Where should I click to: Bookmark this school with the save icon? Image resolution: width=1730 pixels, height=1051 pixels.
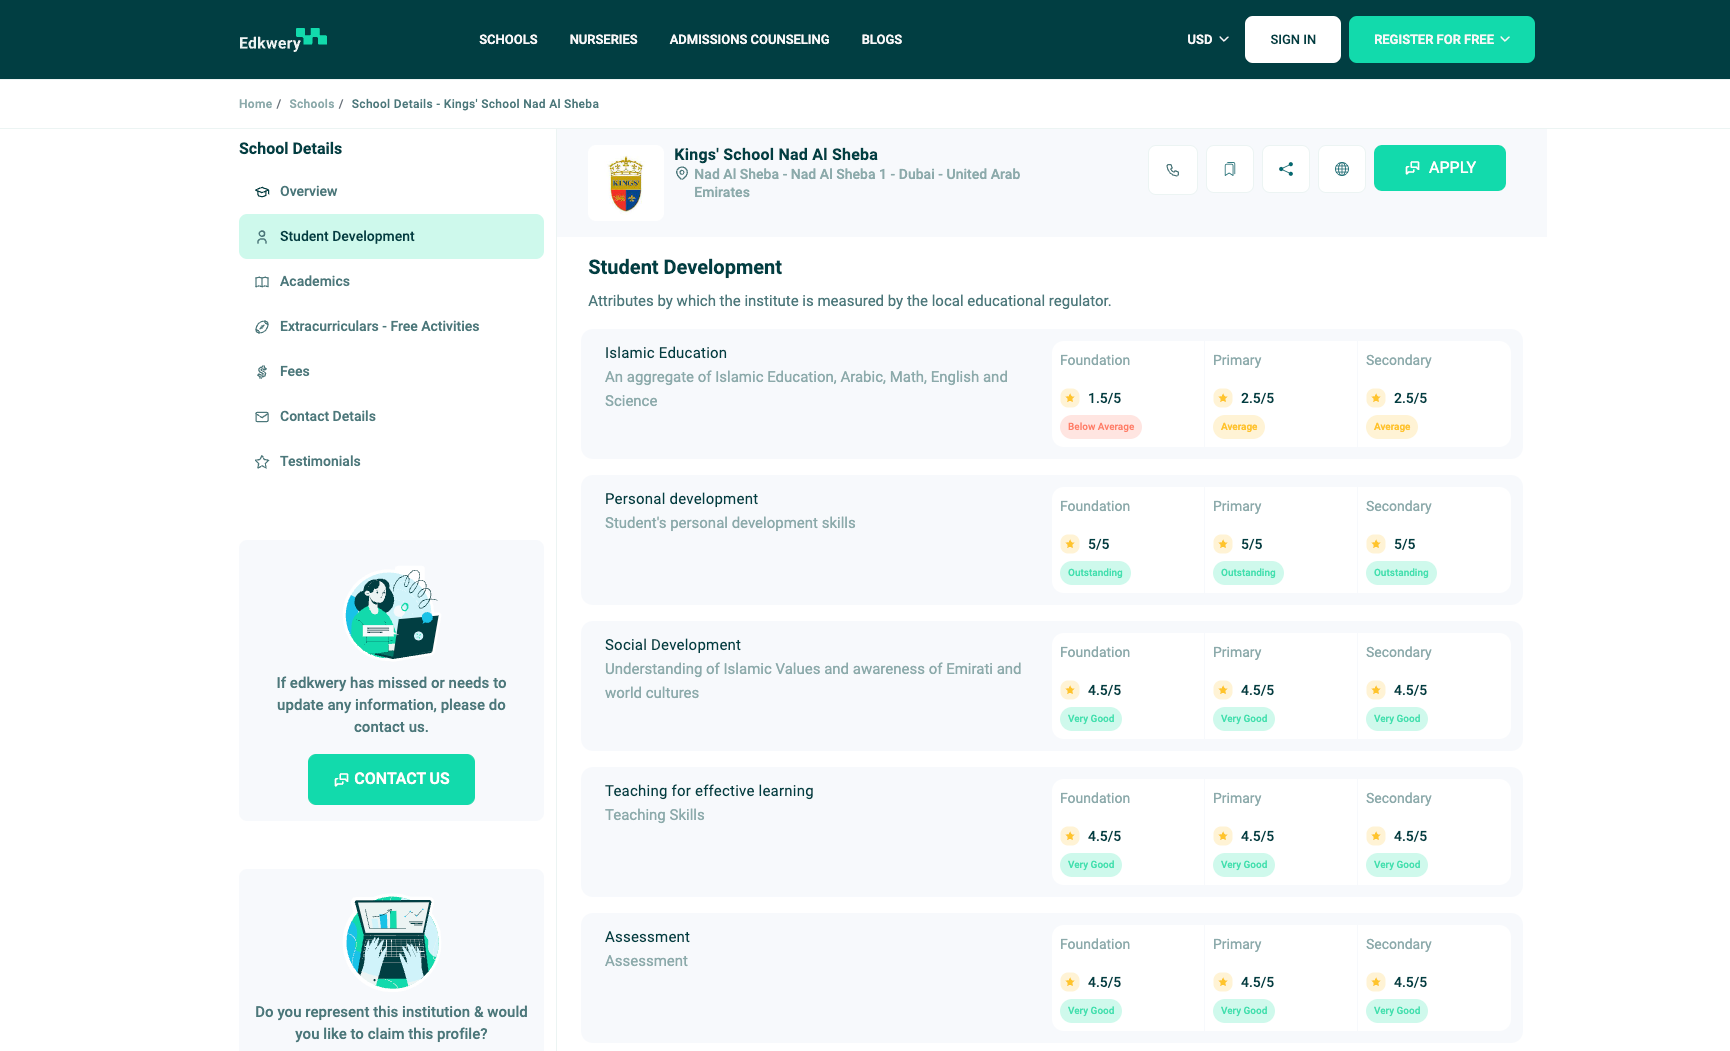pyautogui.click(x=1229, y=169)
